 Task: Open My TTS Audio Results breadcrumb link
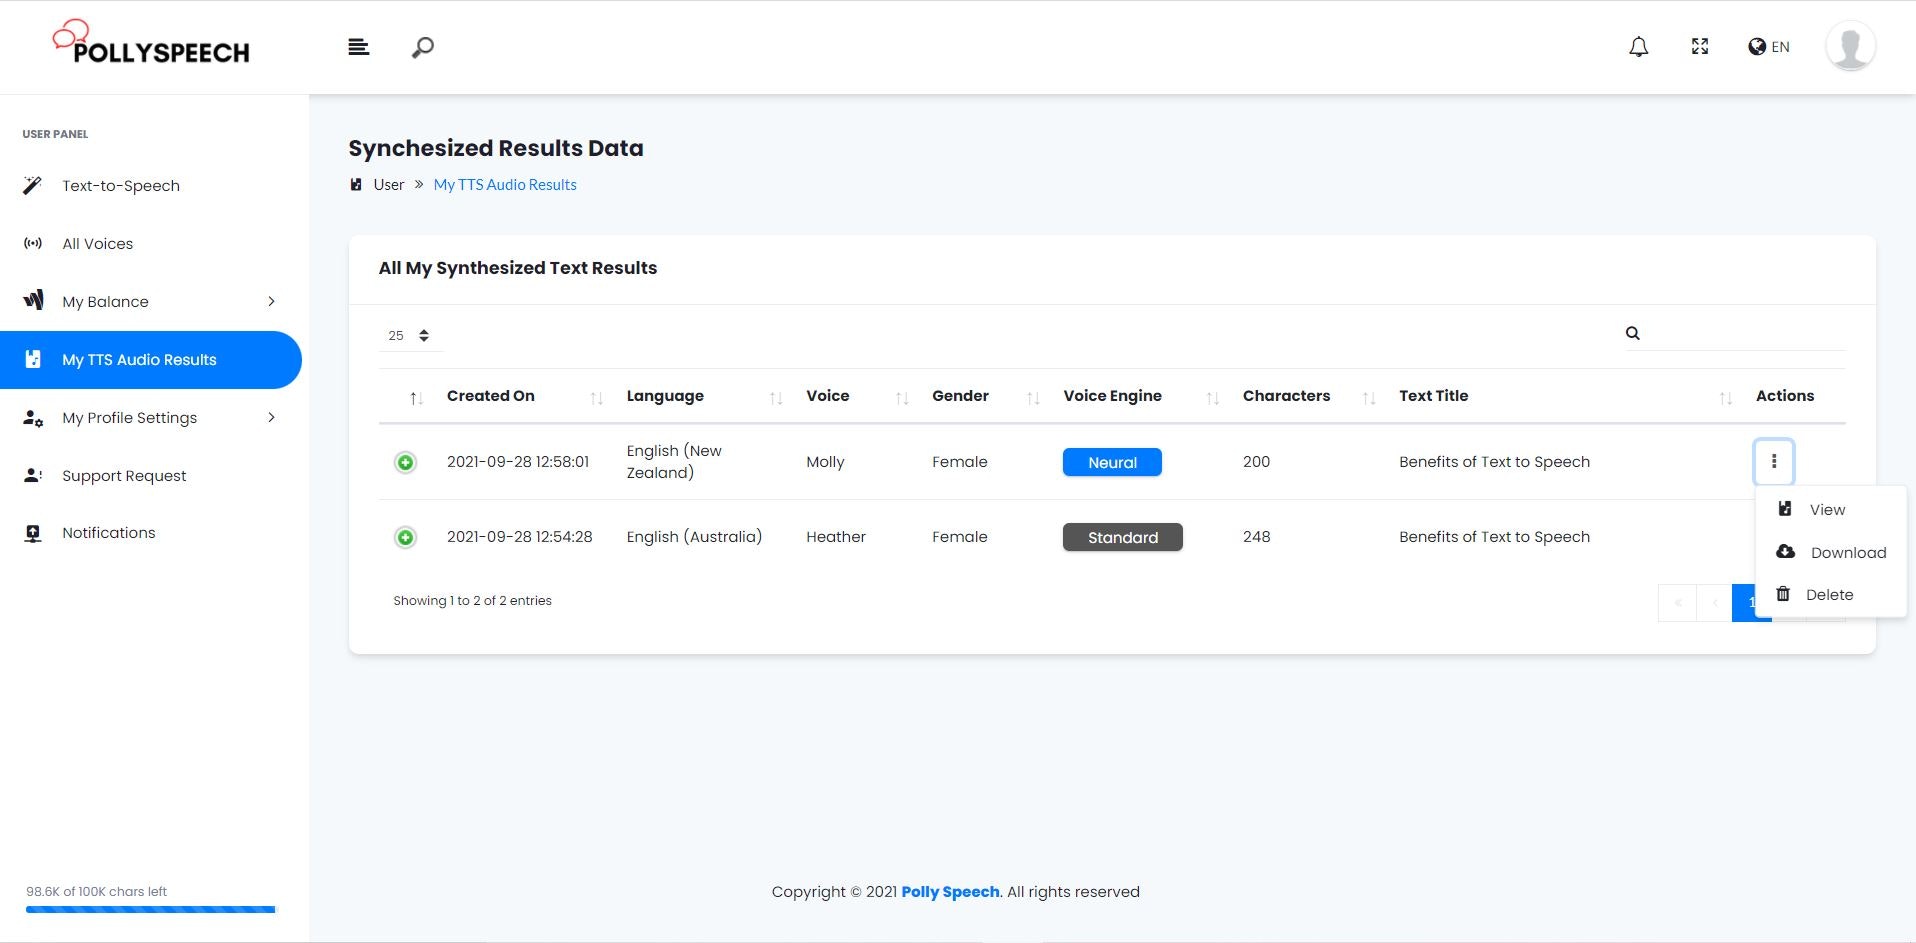[505, 185]
